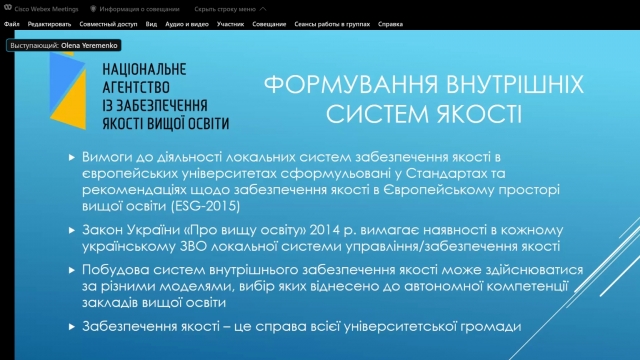Click the bullet starting Забезпечення якості – це справа

click(x=302, y=326)
